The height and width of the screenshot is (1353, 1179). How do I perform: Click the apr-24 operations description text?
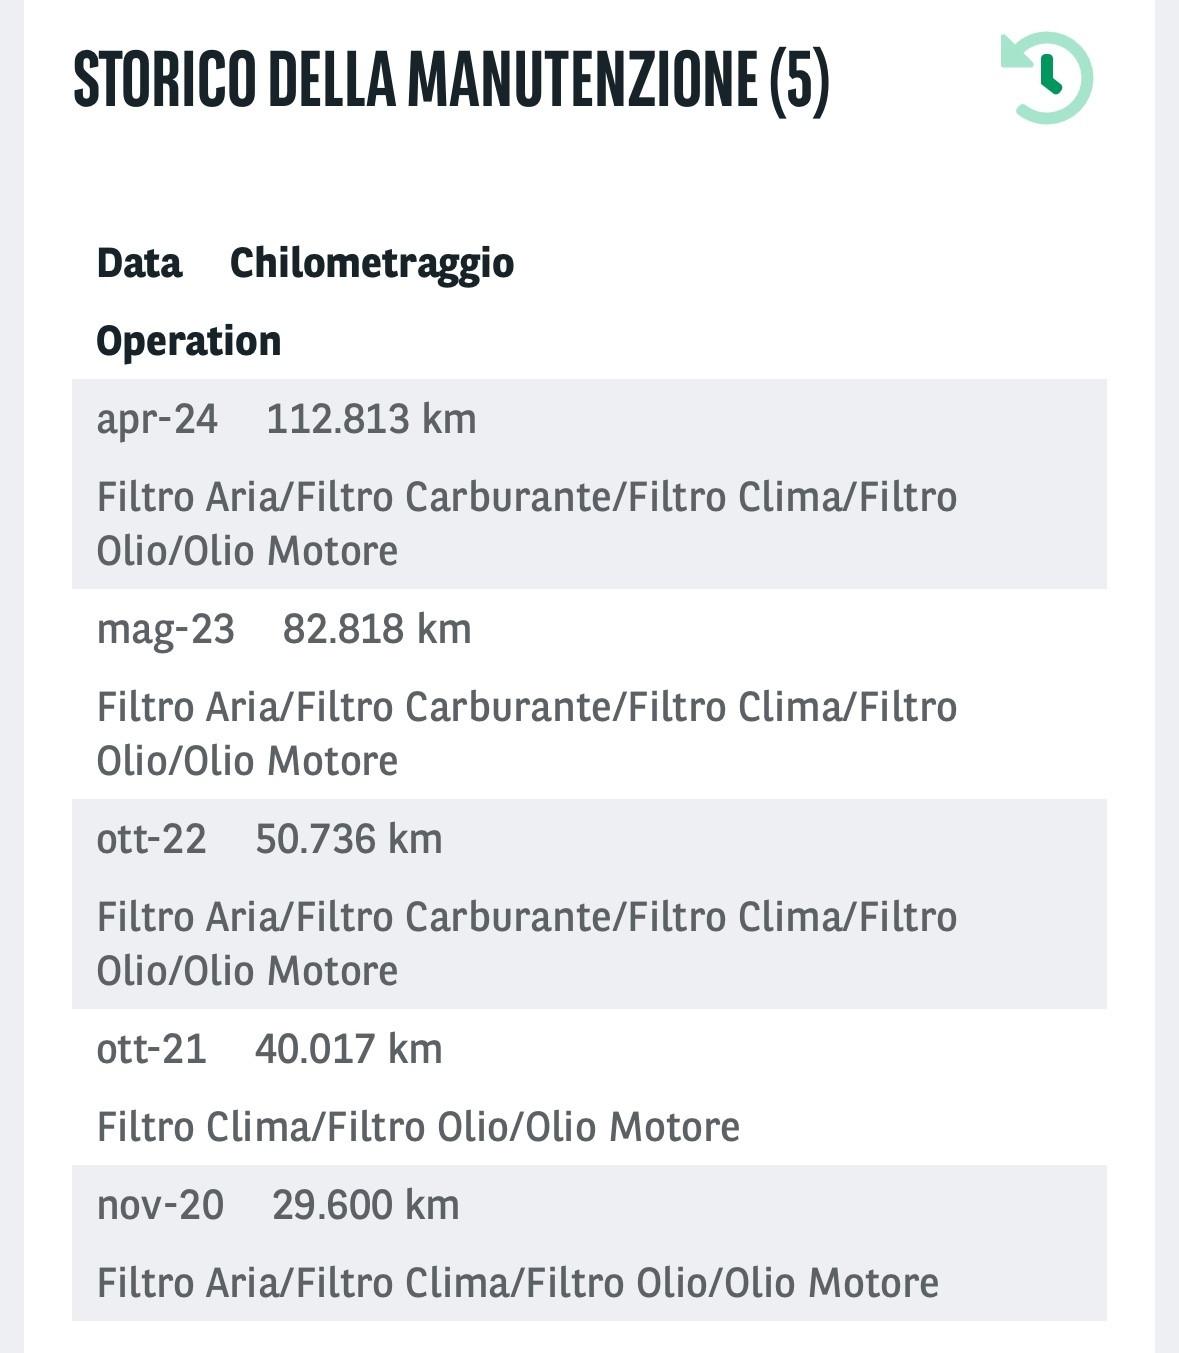pyautogui.click(x=527, y=524)
